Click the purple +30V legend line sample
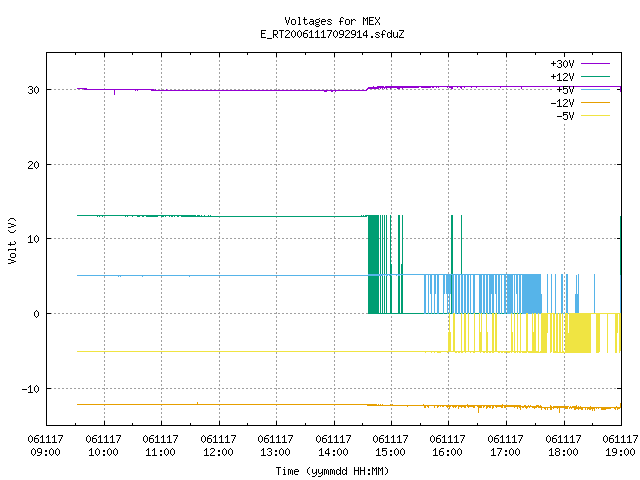The image size is (640, 480). 596,63
